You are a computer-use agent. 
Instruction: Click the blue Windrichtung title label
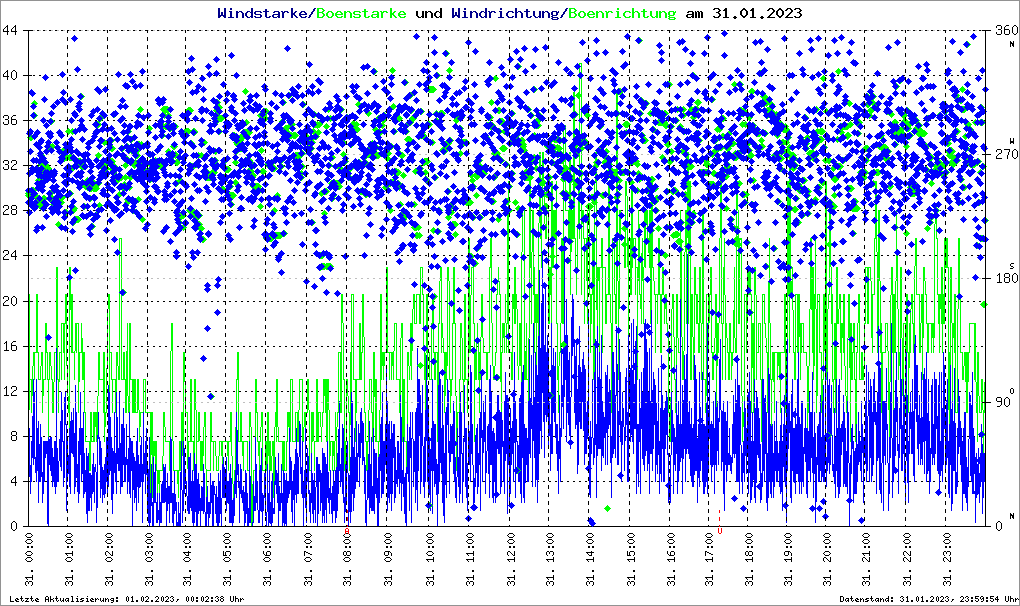pyautogui.click(x=506, y=13)
